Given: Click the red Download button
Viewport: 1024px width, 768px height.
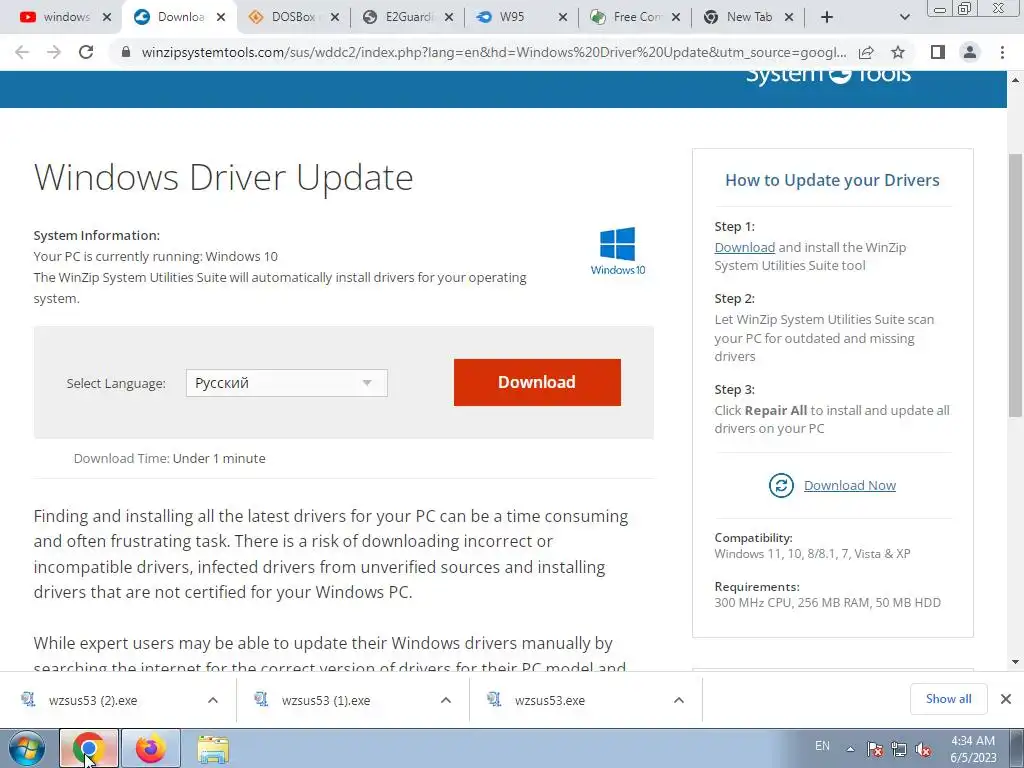Looking at the screenshot, I should pyautogui.click(x=537, y=382).
